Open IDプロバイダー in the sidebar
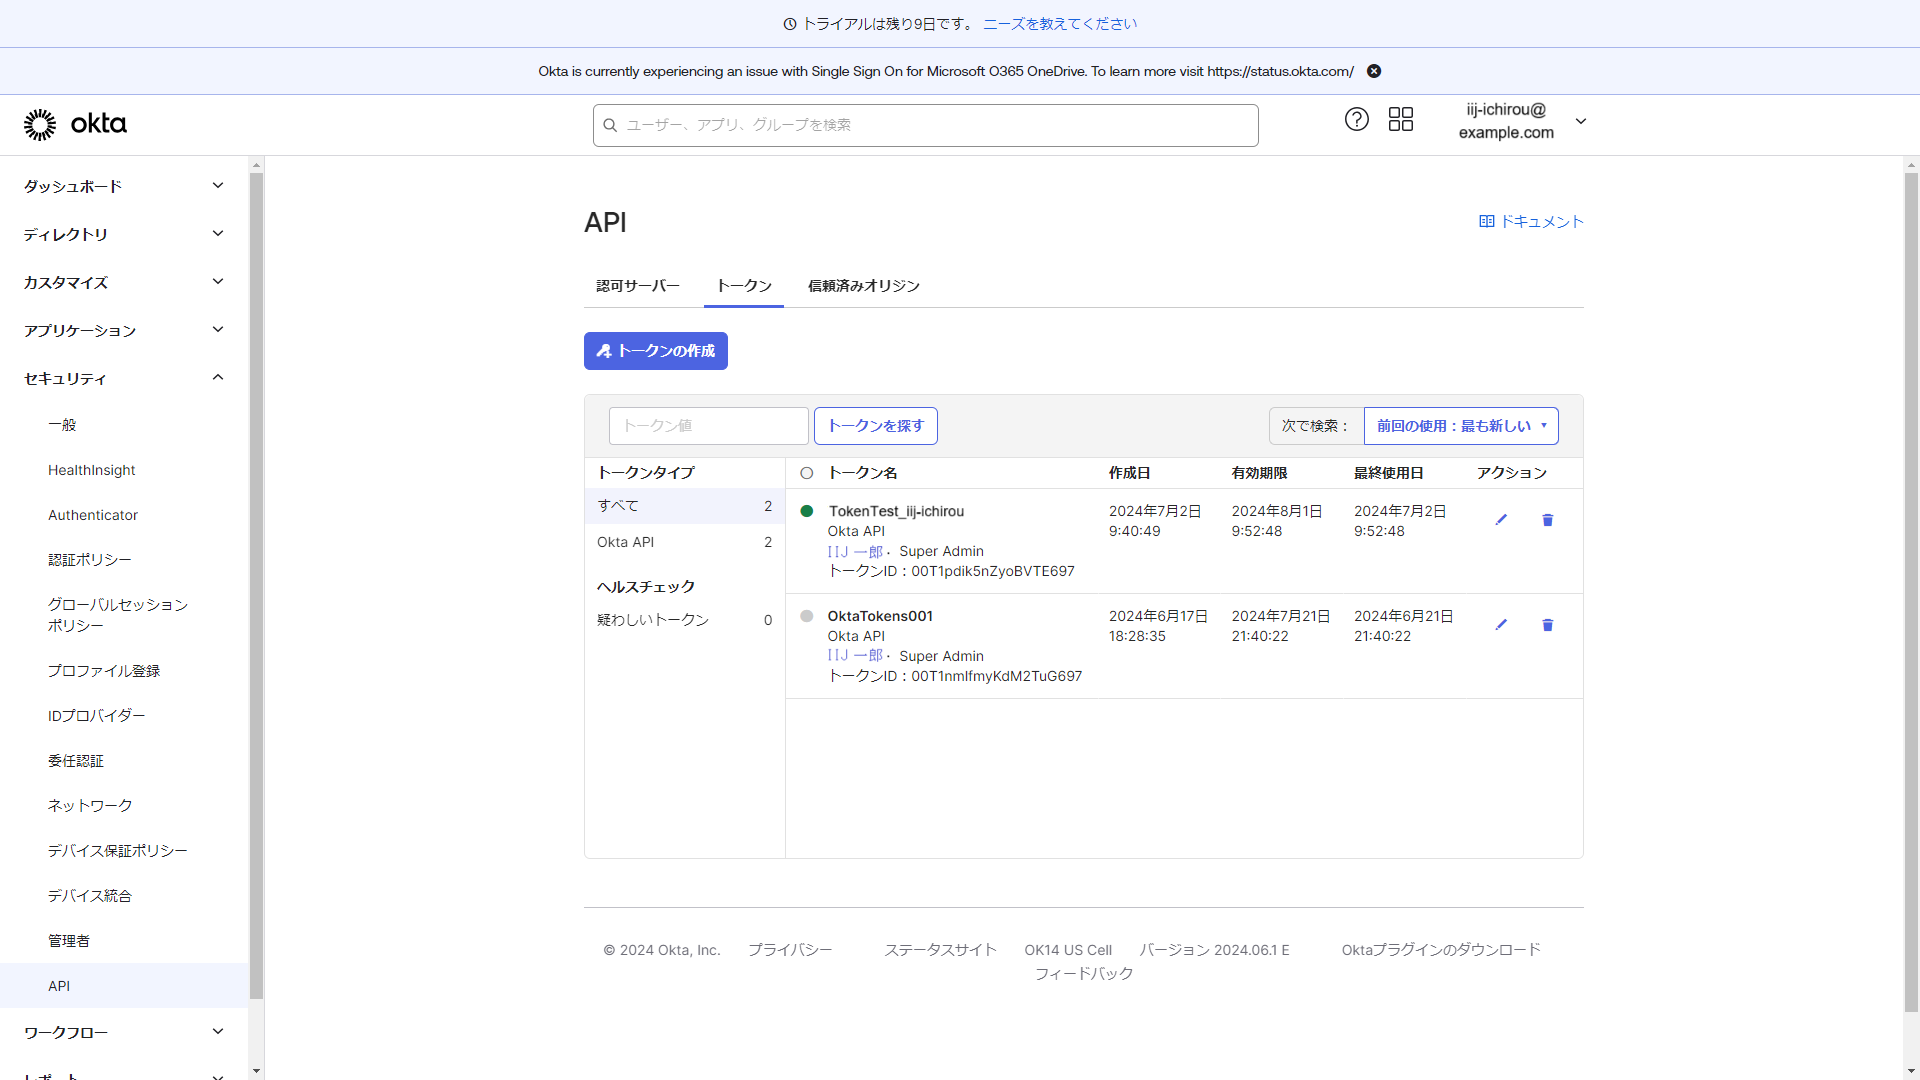The height and width of the screenshot is (1080, 1920). (x=97, y=716)
